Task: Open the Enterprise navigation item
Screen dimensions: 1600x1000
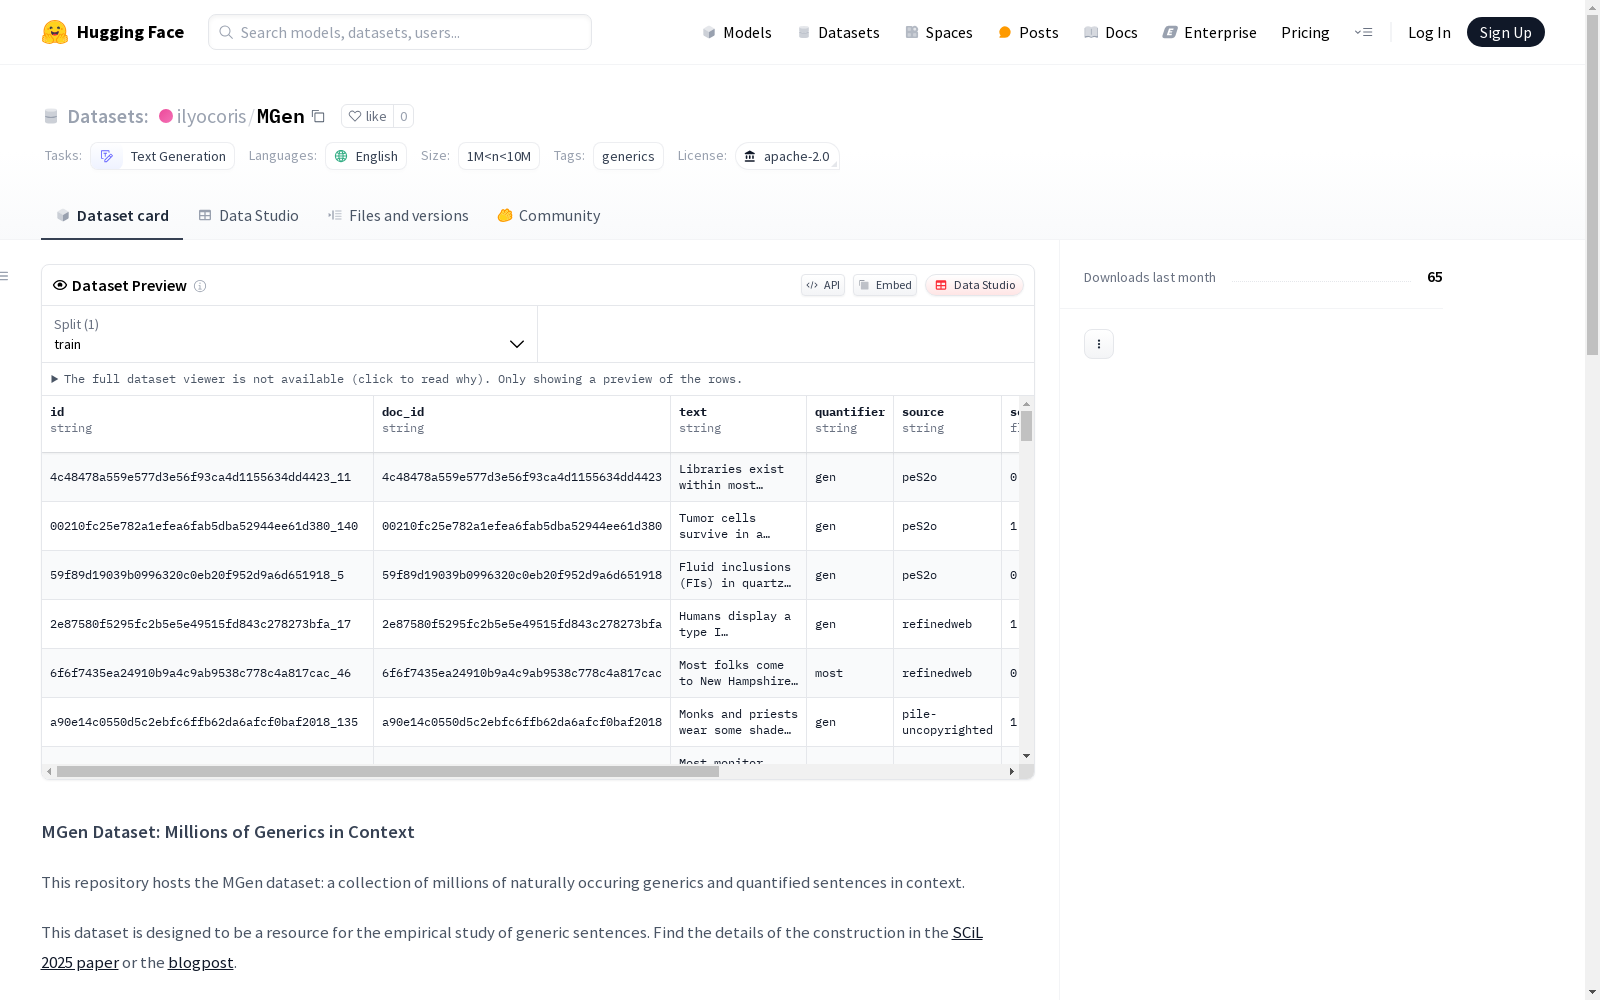Action: pyautogui.click(x=1209, y=32)
